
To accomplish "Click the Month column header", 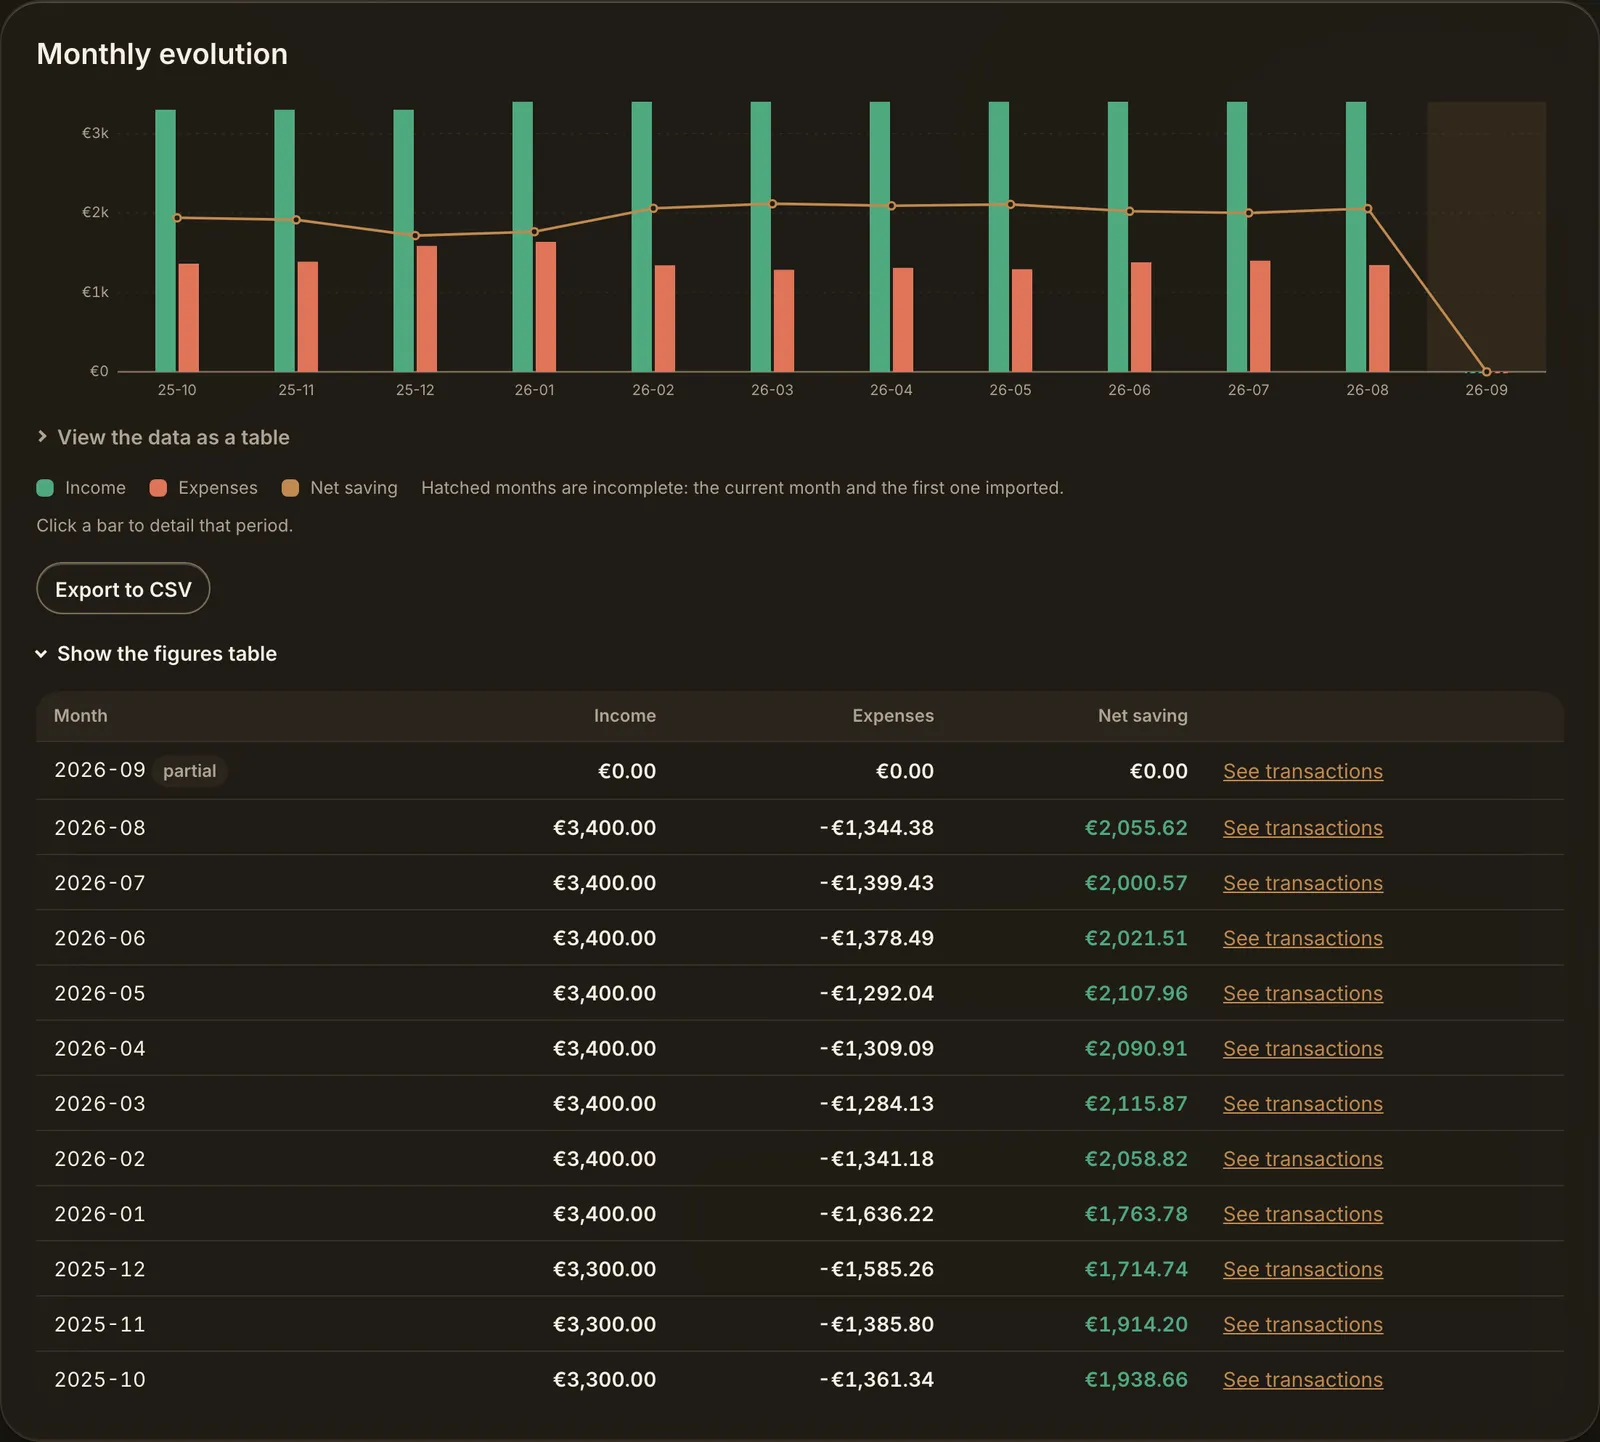I will (x=81, y=716).
